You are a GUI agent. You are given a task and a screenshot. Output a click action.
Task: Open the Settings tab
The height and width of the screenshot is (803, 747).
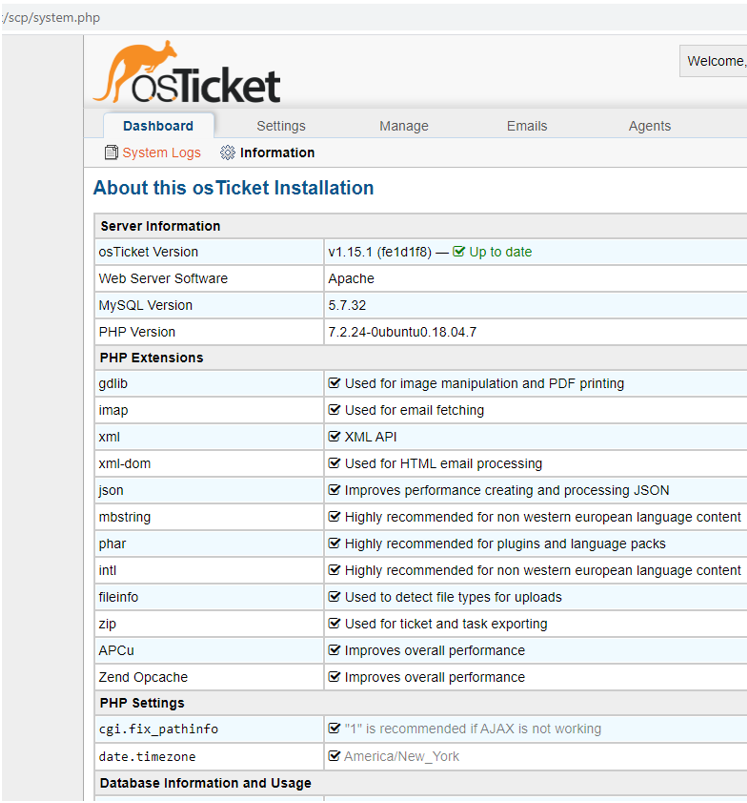click(x=281, y=126)
